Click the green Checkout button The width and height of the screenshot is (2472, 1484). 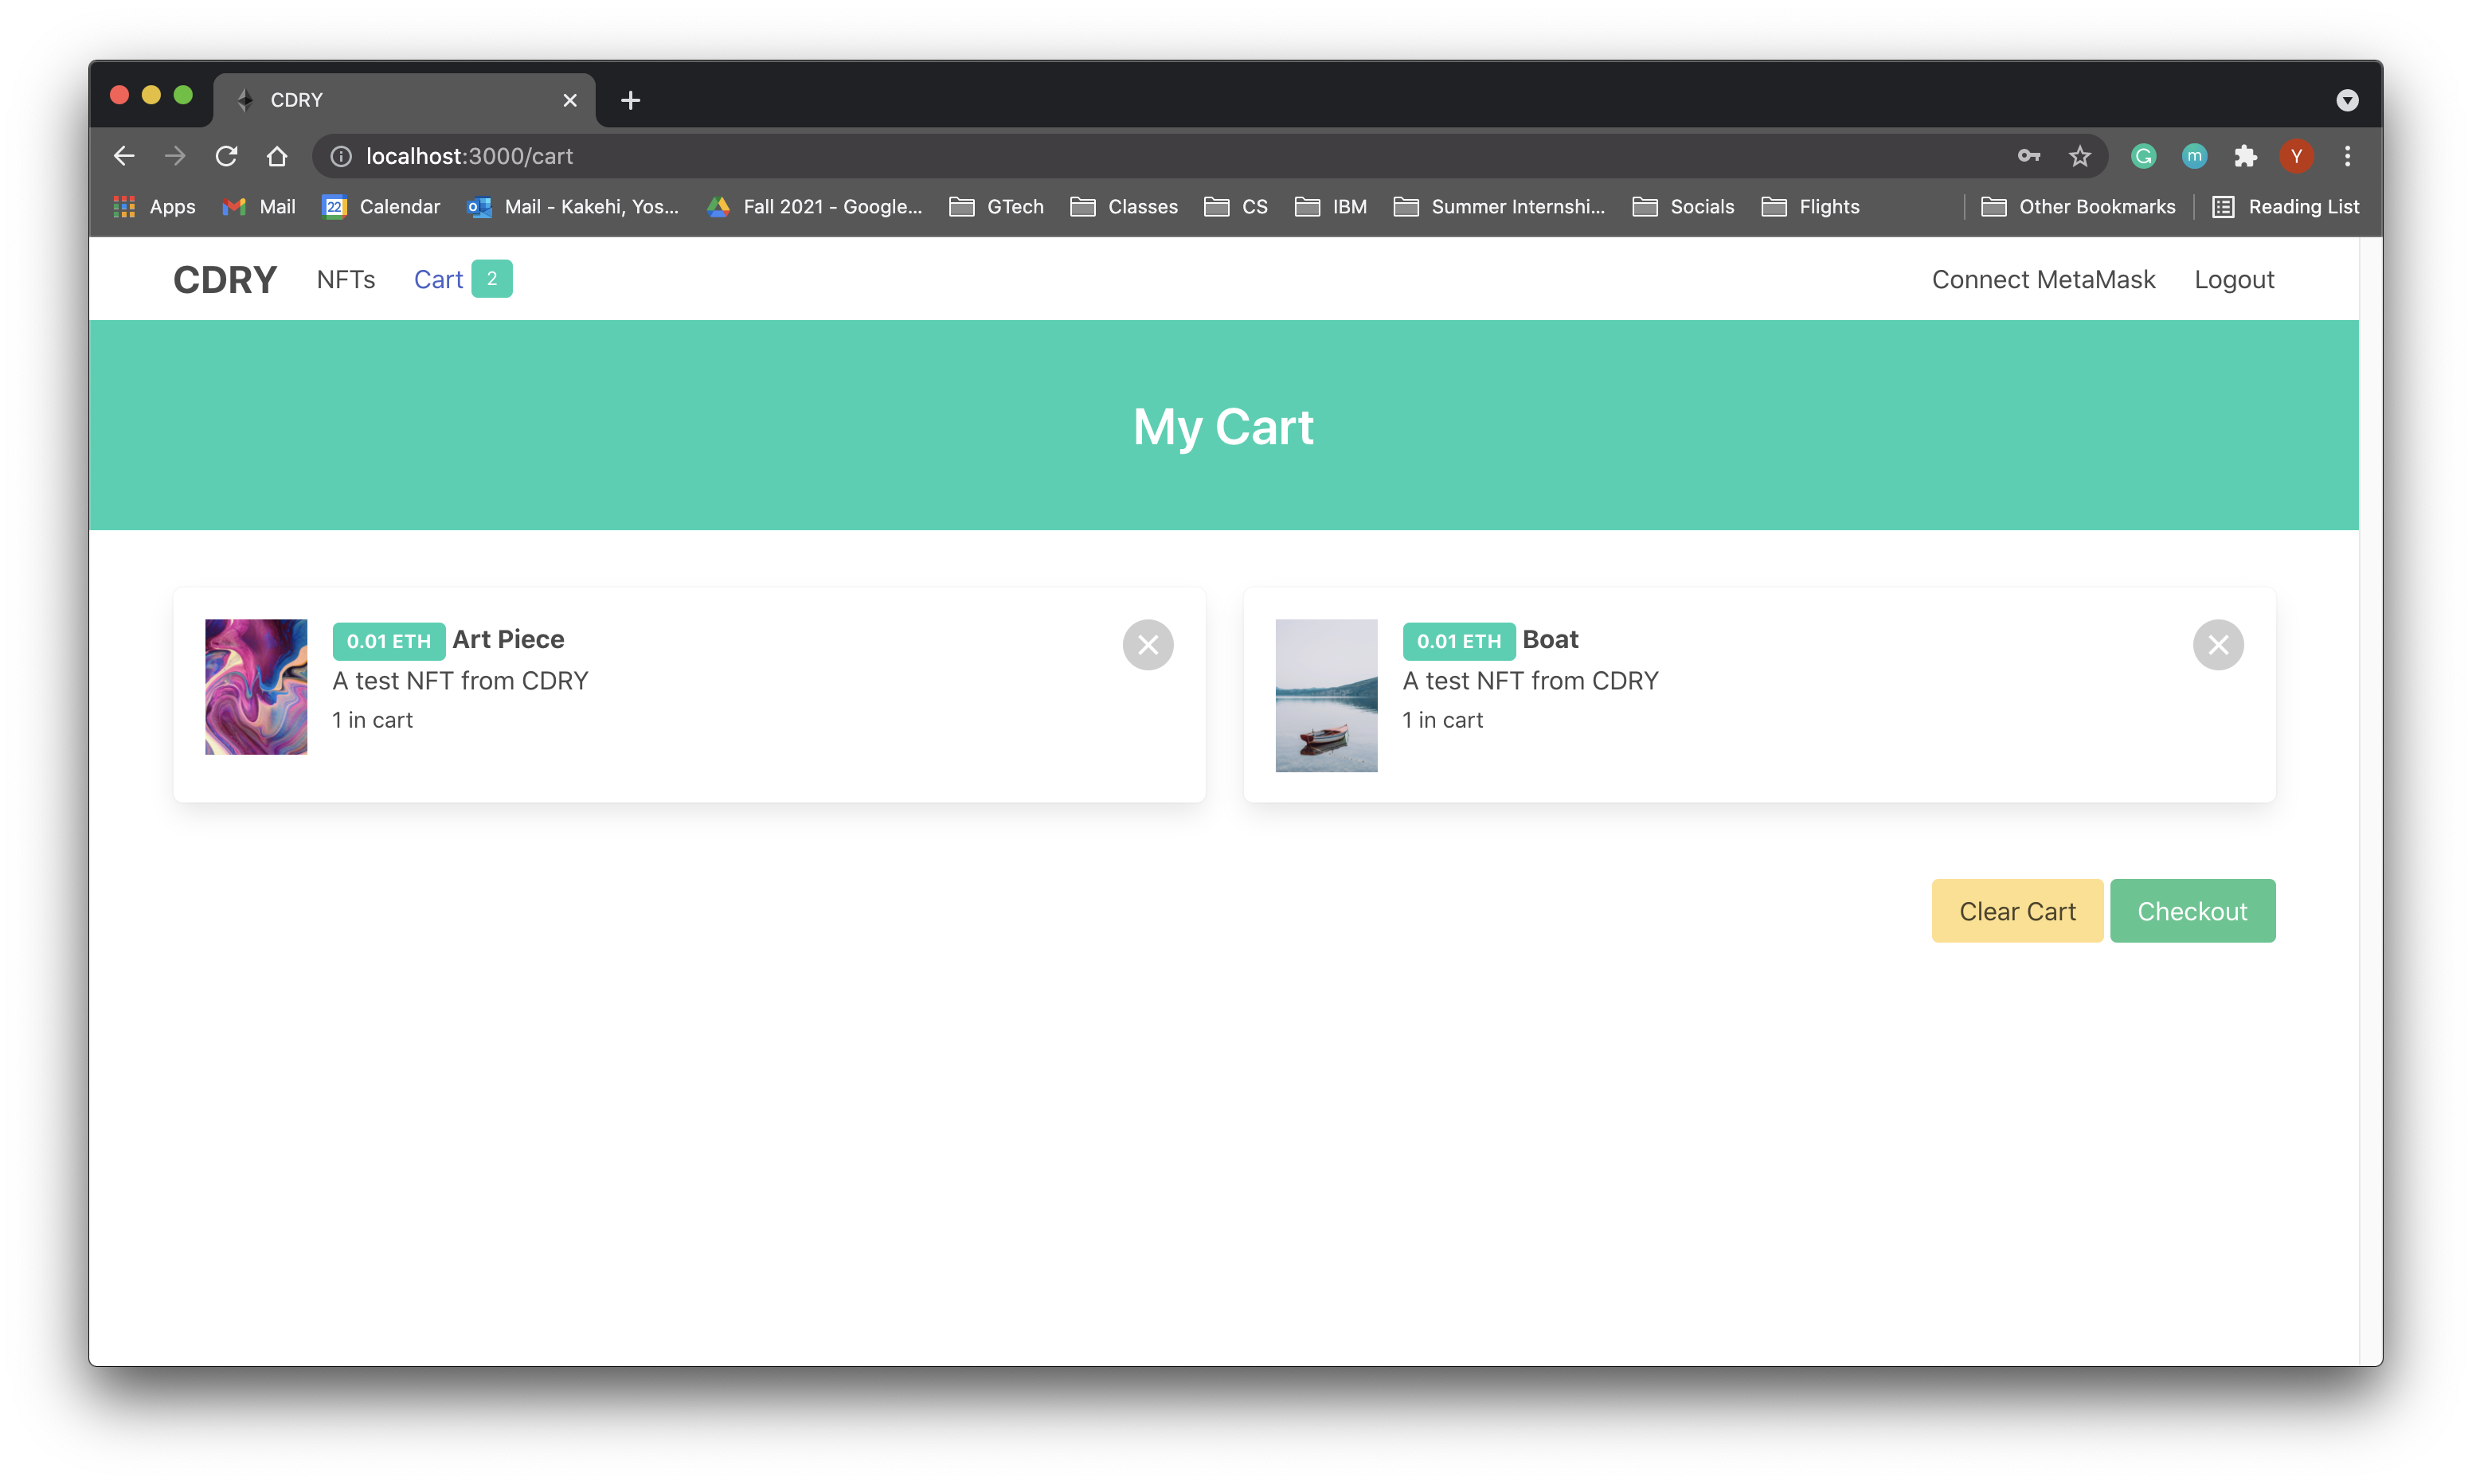tap(2192, 911)
